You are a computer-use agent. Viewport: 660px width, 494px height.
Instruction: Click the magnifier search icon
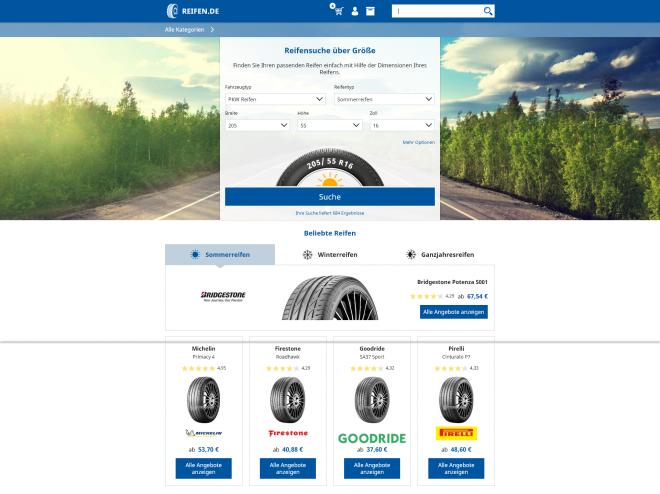click(488, 11)
